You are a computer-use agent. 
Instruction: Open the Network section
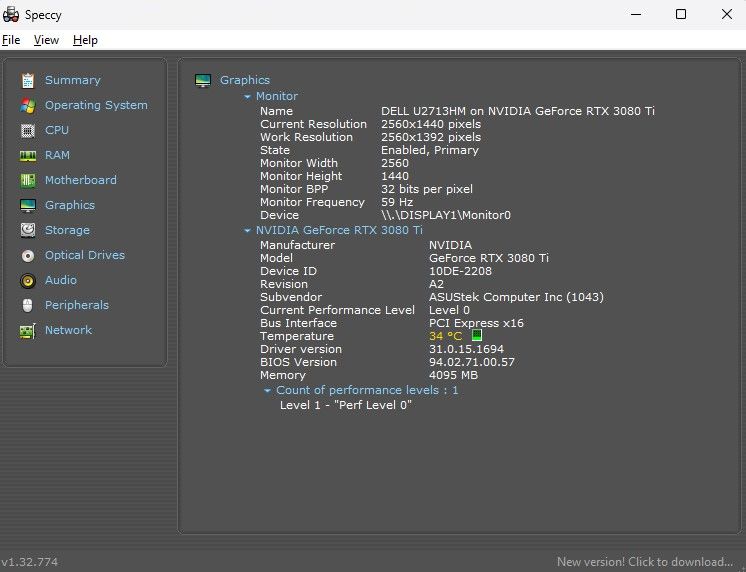point(69,330)
